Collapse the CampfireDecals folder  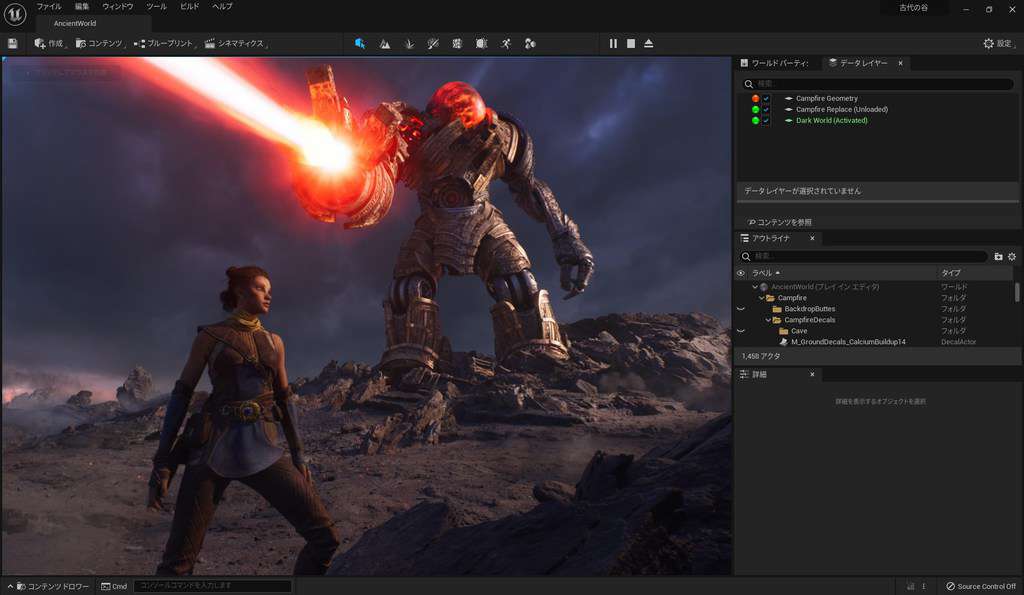[x=768, y=320]
